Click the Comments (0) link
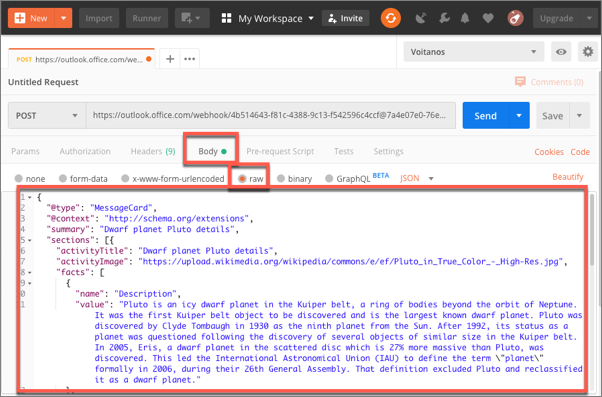 (x=549, y=82)
